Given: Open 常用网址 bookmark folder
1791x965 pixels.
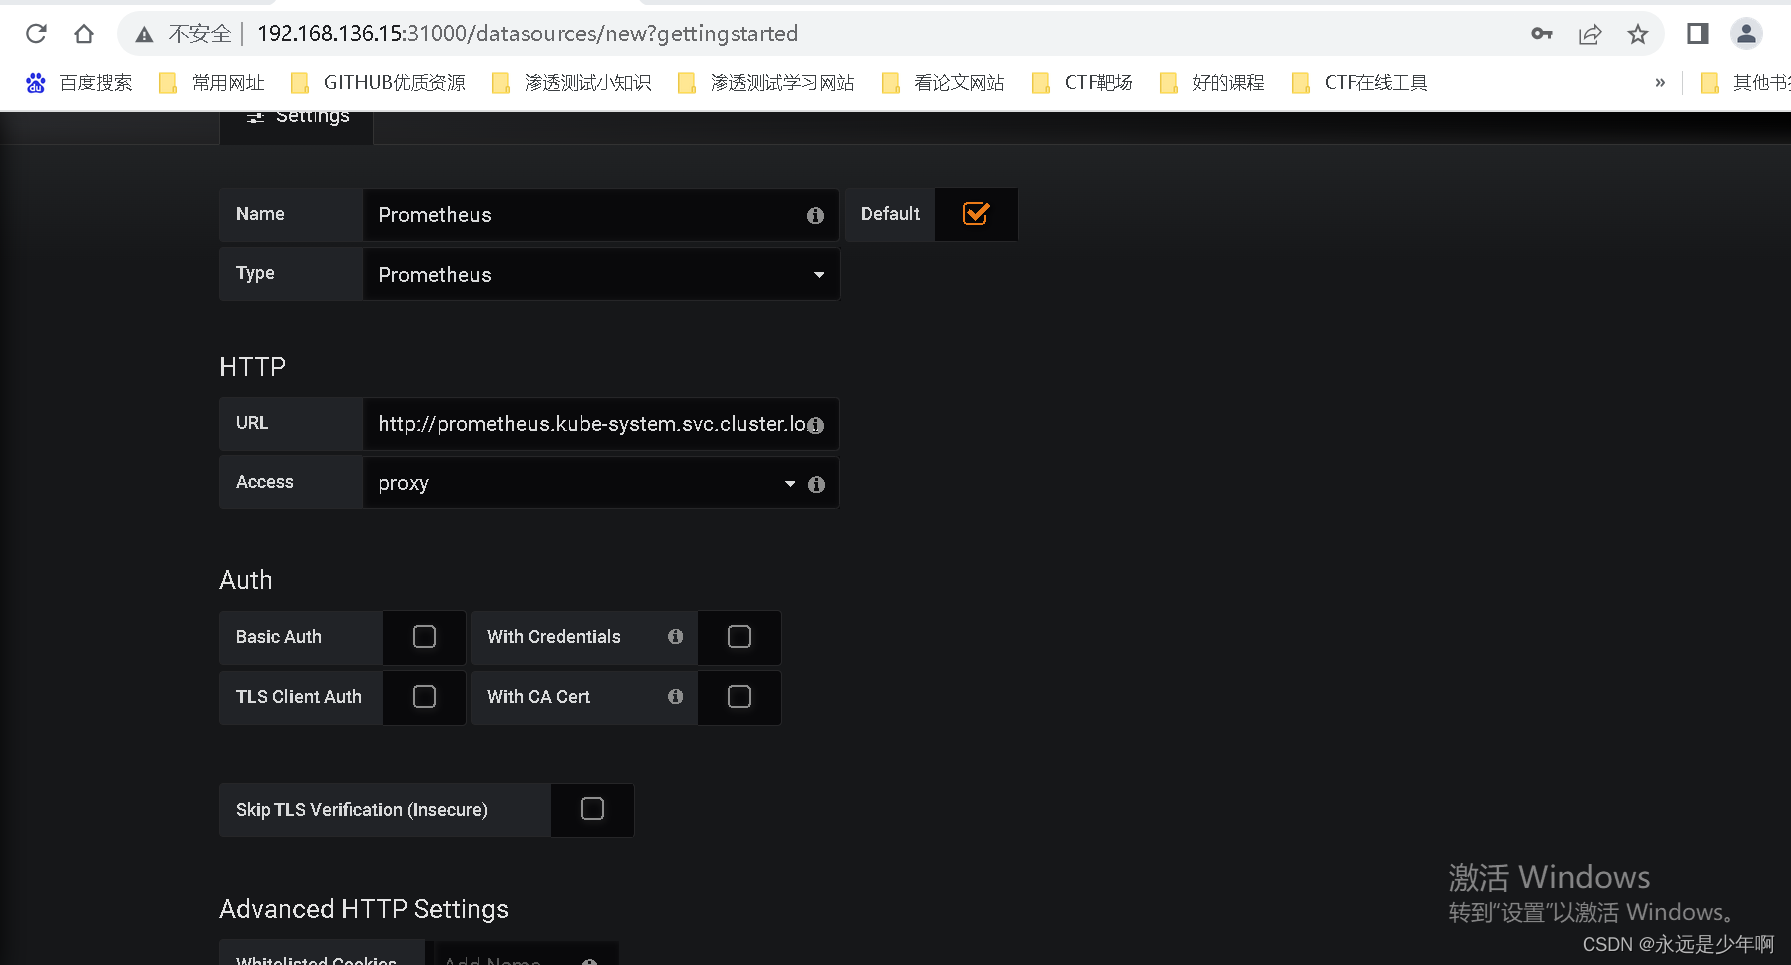Looking at the screenshot, I should tap(212, 83).
